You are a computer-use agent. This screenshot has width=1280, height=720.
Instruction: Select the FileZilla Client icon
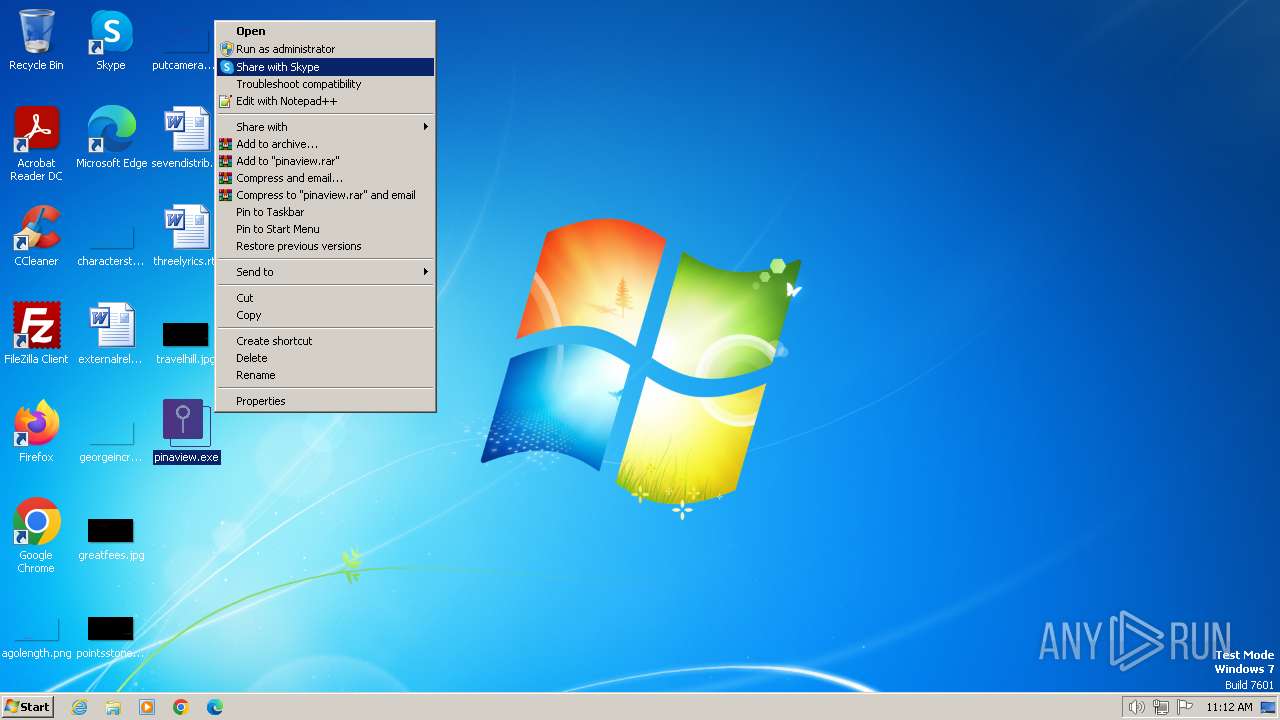point(36,334)
